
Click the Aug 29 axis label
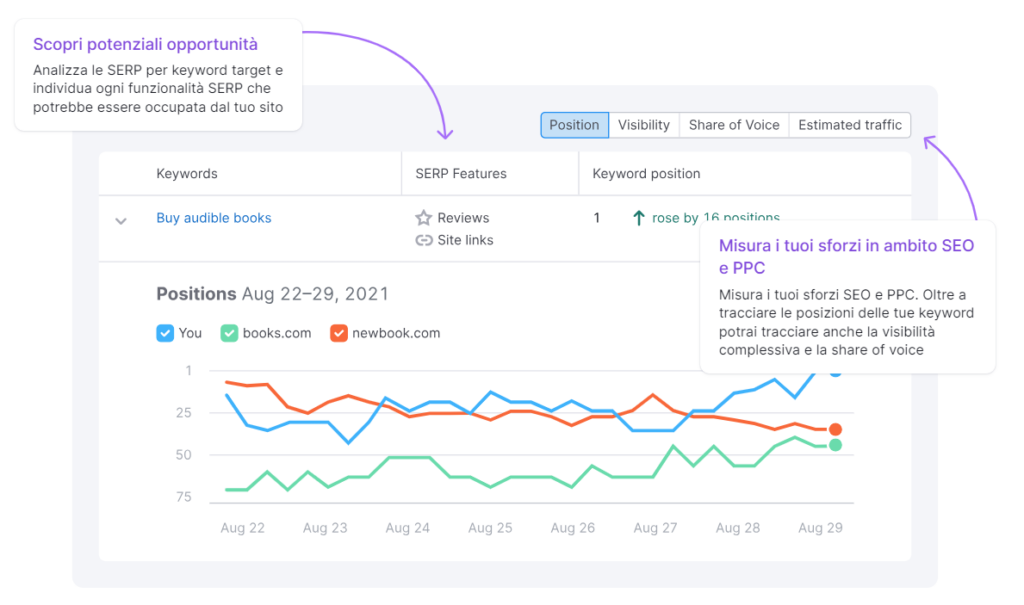point(820,527)
